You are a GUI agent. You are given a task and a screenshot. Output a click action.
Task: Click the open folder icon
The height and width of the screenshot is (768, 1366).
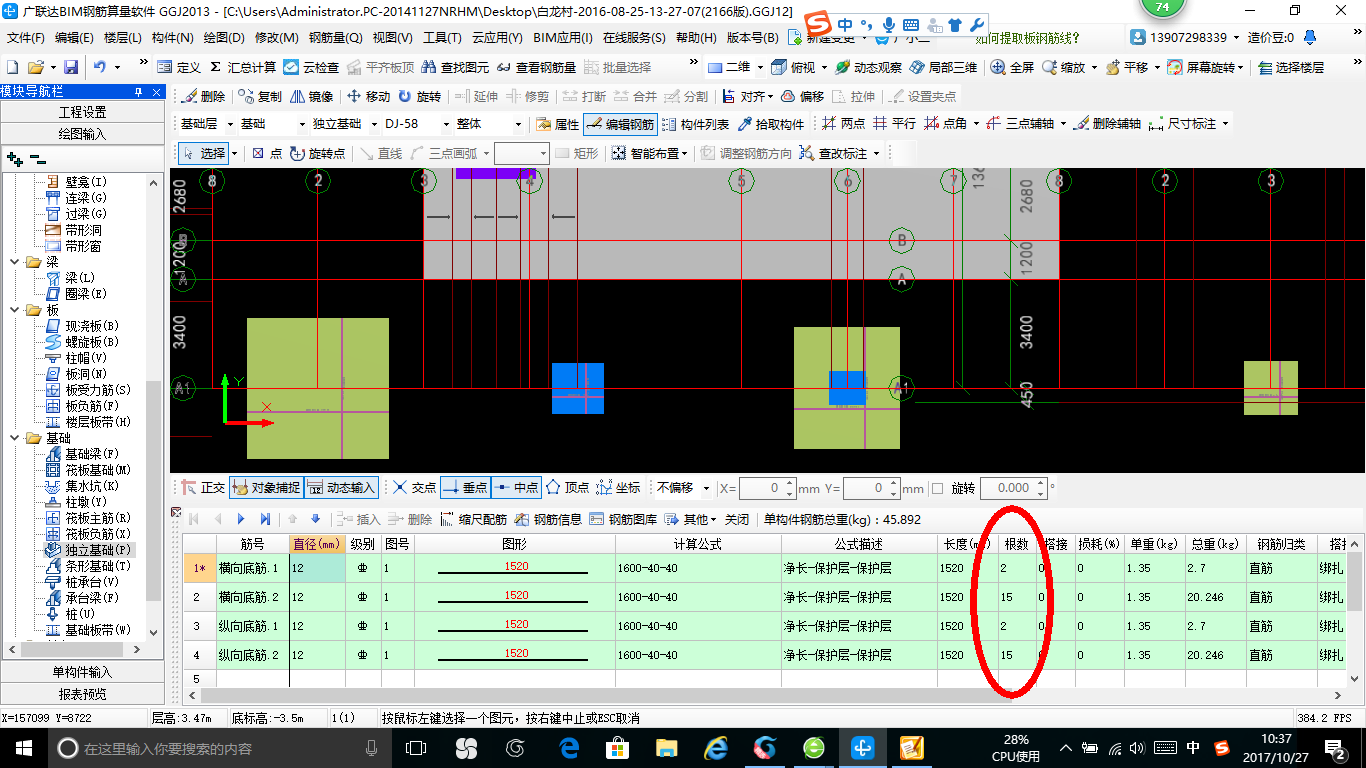[x=36, y=67]
